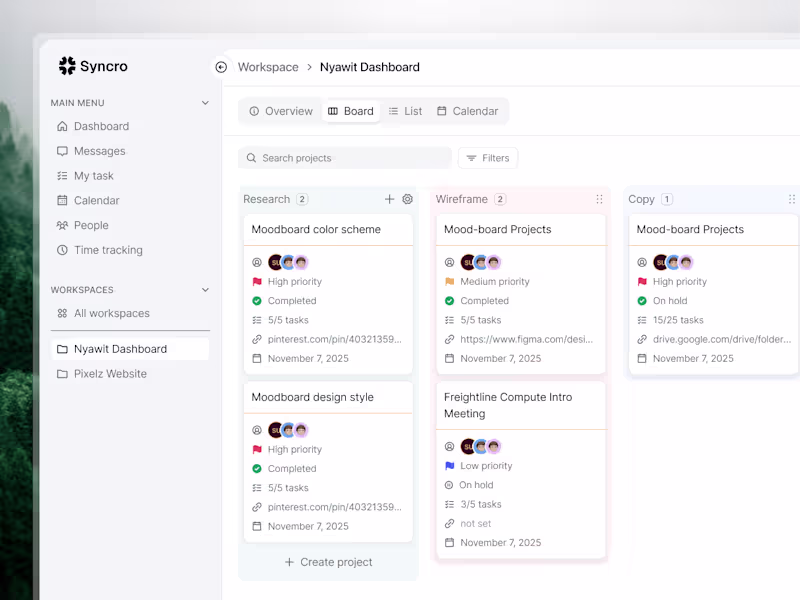This screenshot has width=800, height=600.
Task: Click the Search projects field
Action: pyautogui.click(x=345, y=158)
